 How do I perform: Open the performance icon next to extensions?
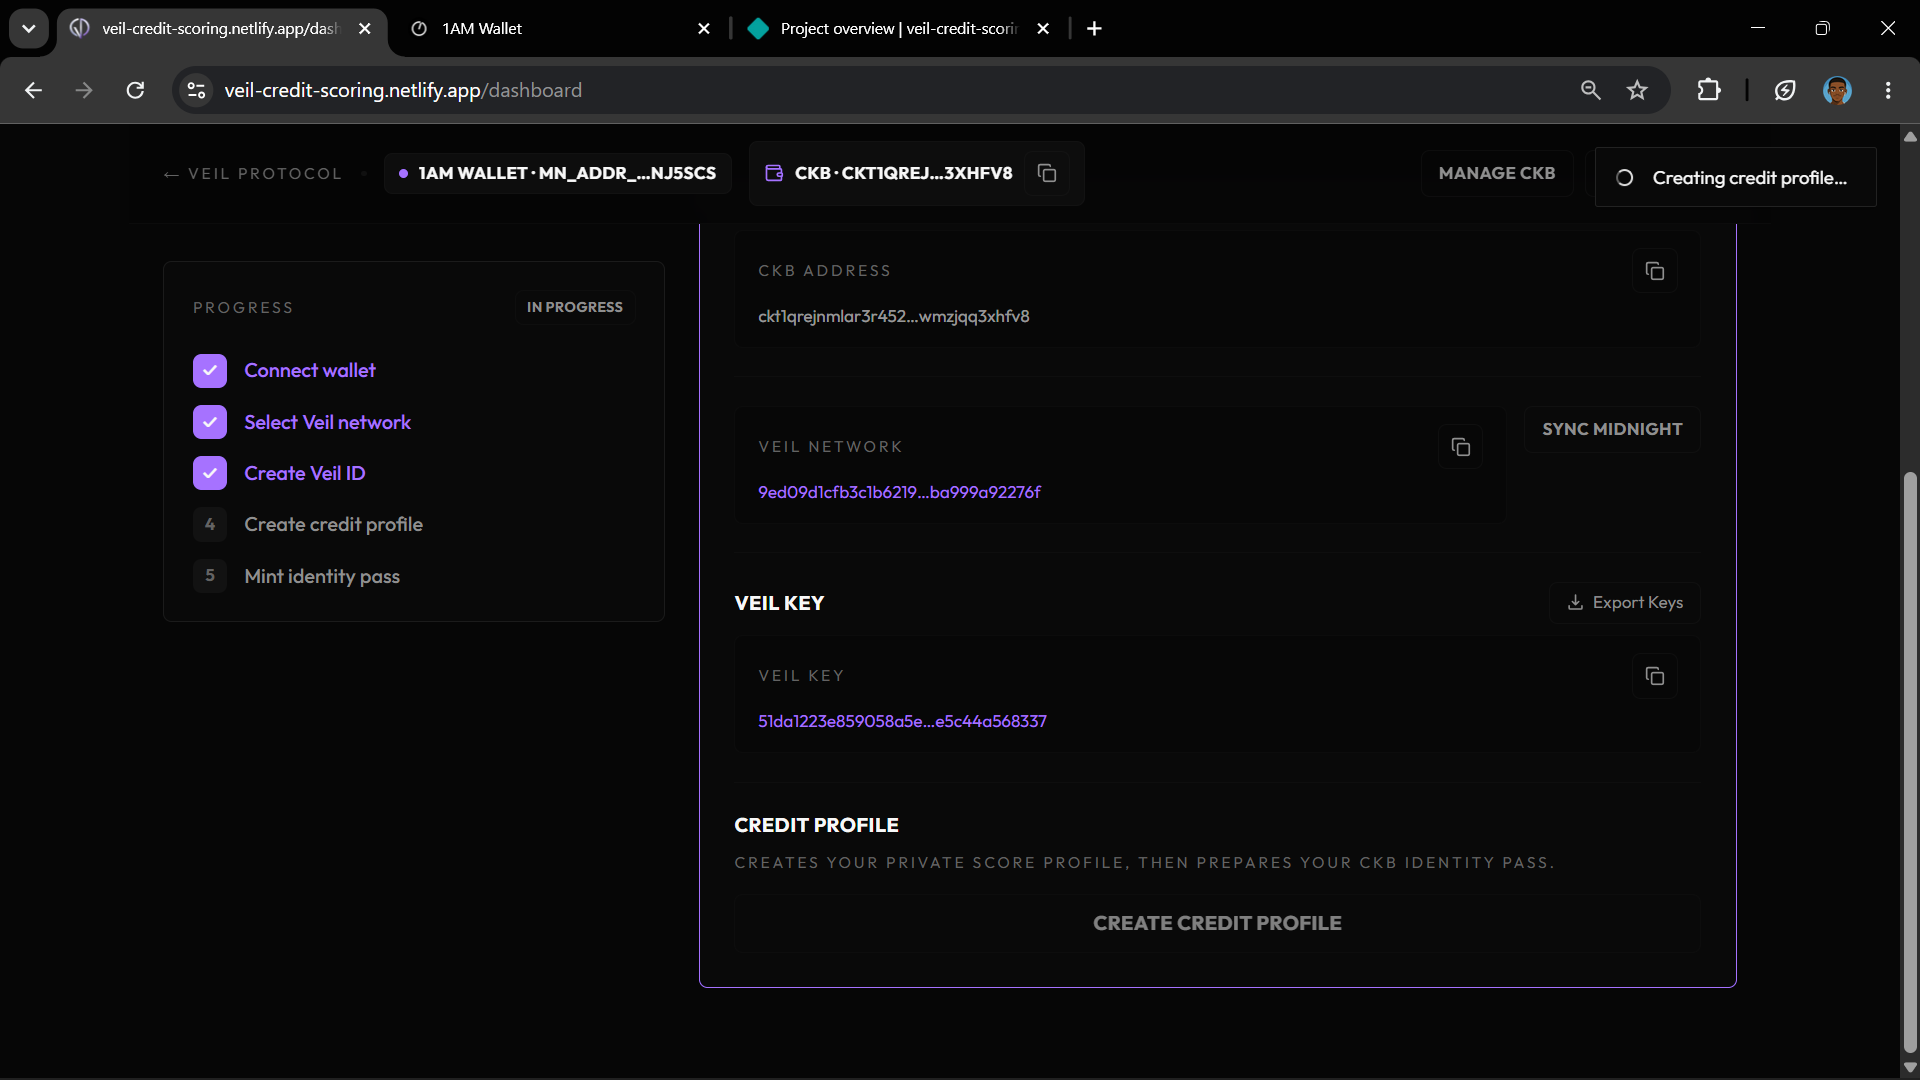(x=1785, y=90)
